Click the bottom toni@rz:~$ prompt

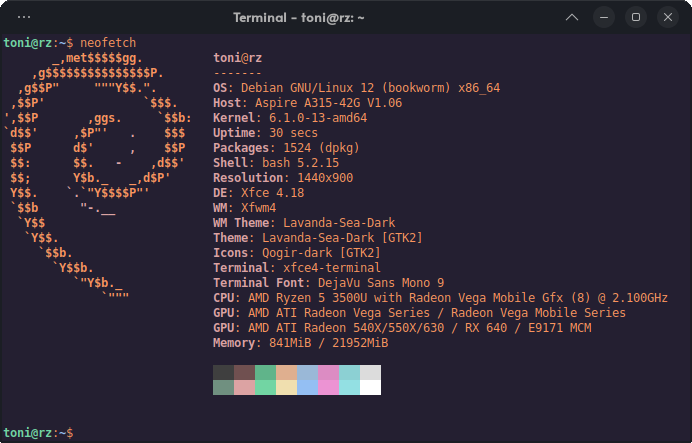[x=38, y=433]
